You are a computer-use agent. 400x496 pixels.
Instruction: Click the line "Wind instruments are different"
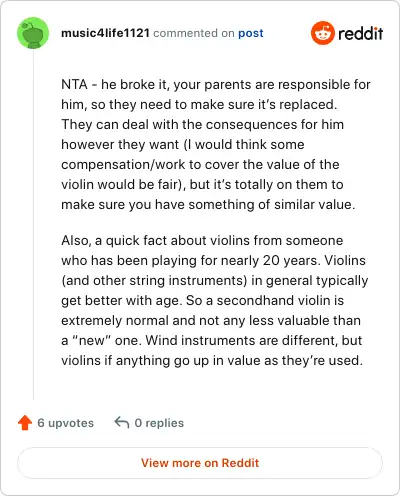[x=211, y=340]
